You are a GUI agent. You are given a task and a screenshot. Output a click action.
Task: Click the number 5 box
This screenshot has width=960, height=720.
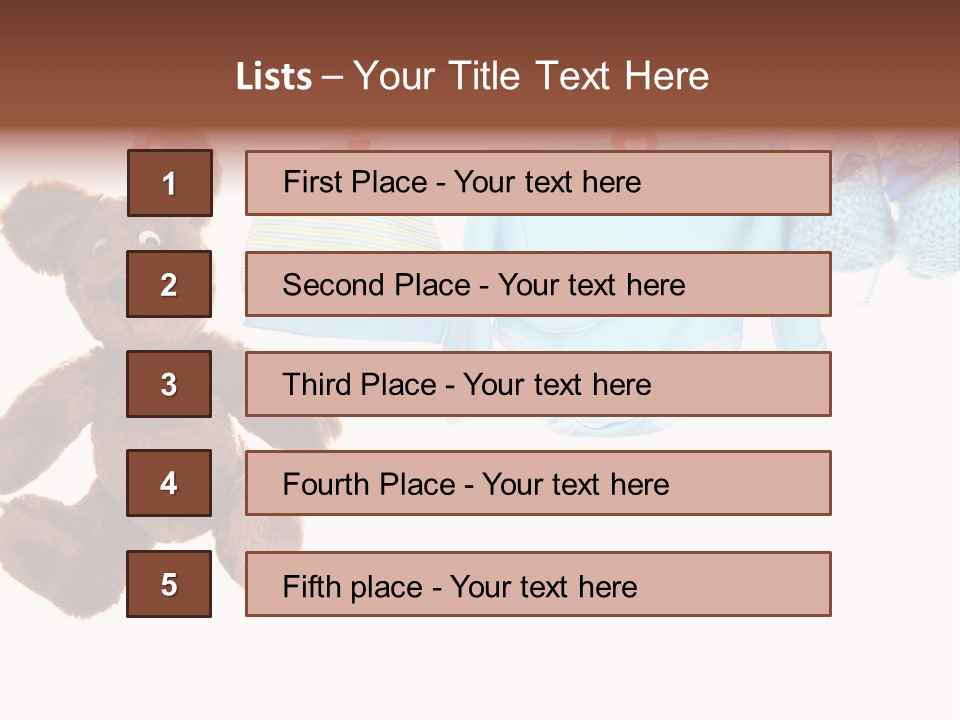169,584
